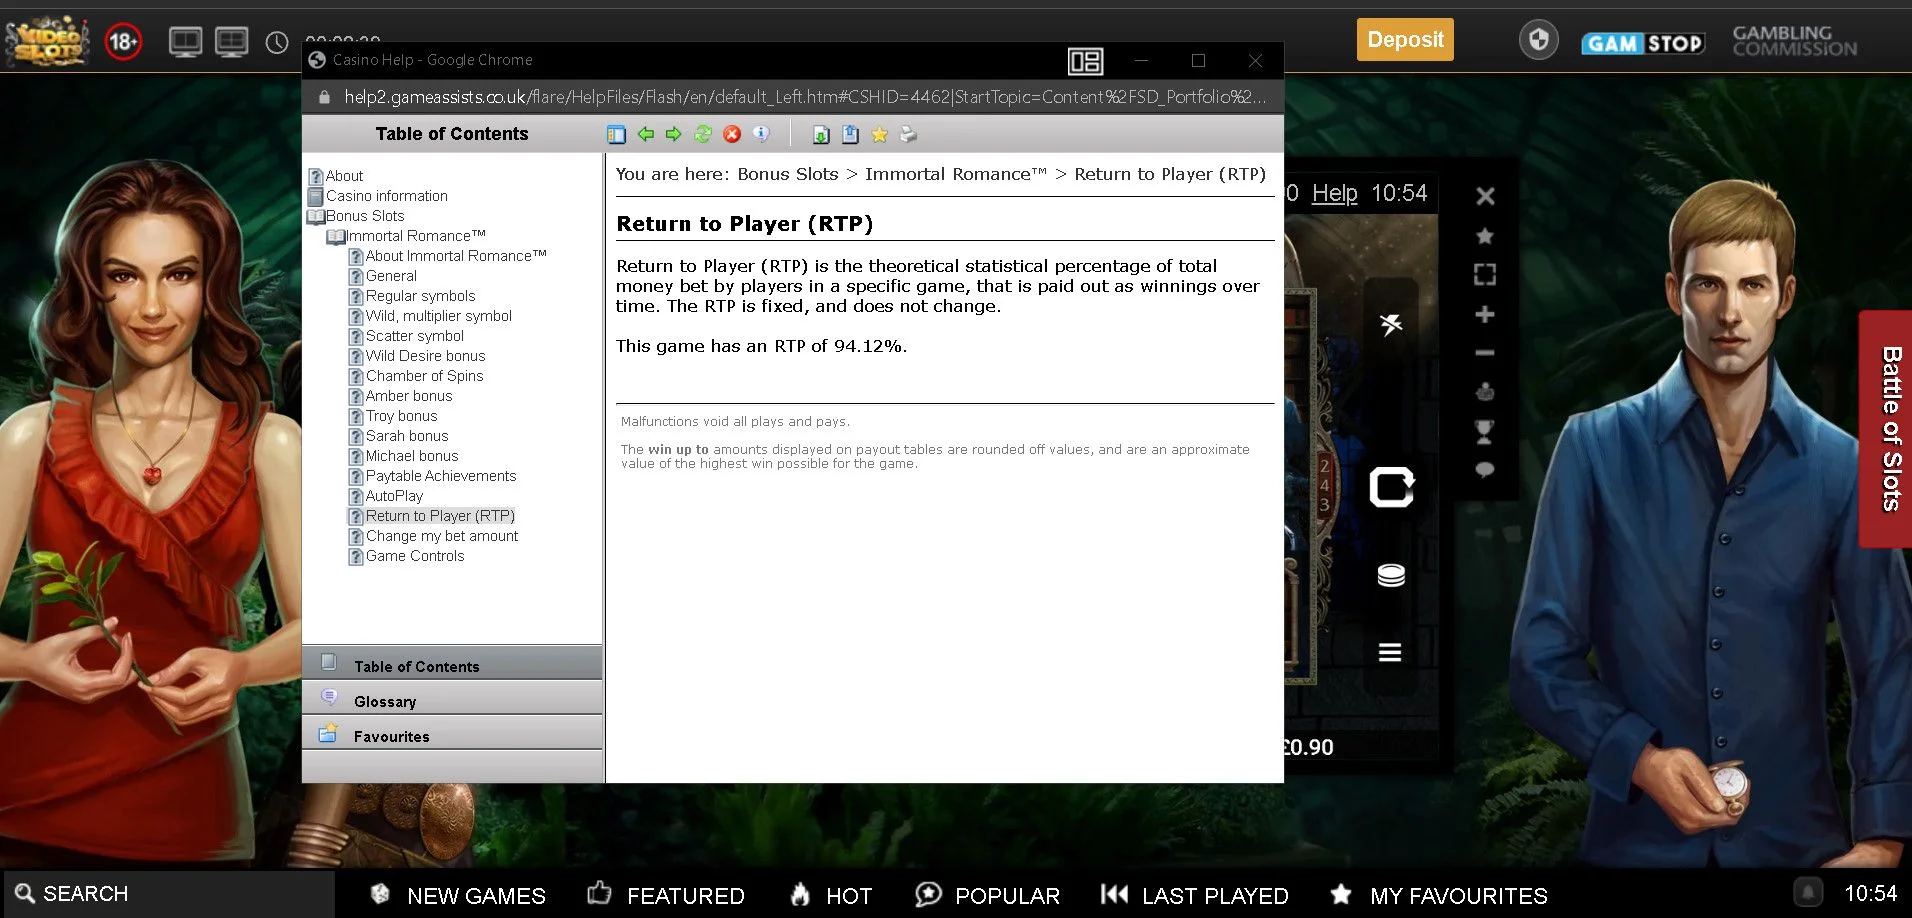Click the minus icon in game side strip
Image resolution: width=1912 pixels, height=918 pixels.
coord(1485,353)
